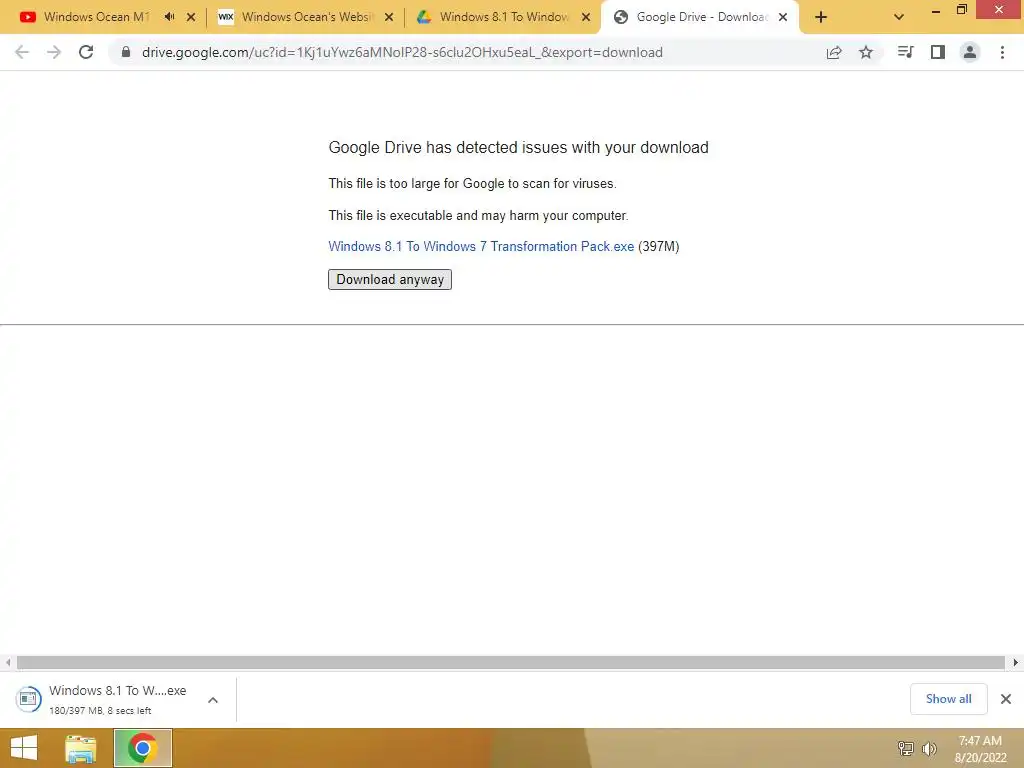Switch to Windows 8.1 To Windows Drive tab
This screenshot has width=1024, height=768.
tap(504, 17)
